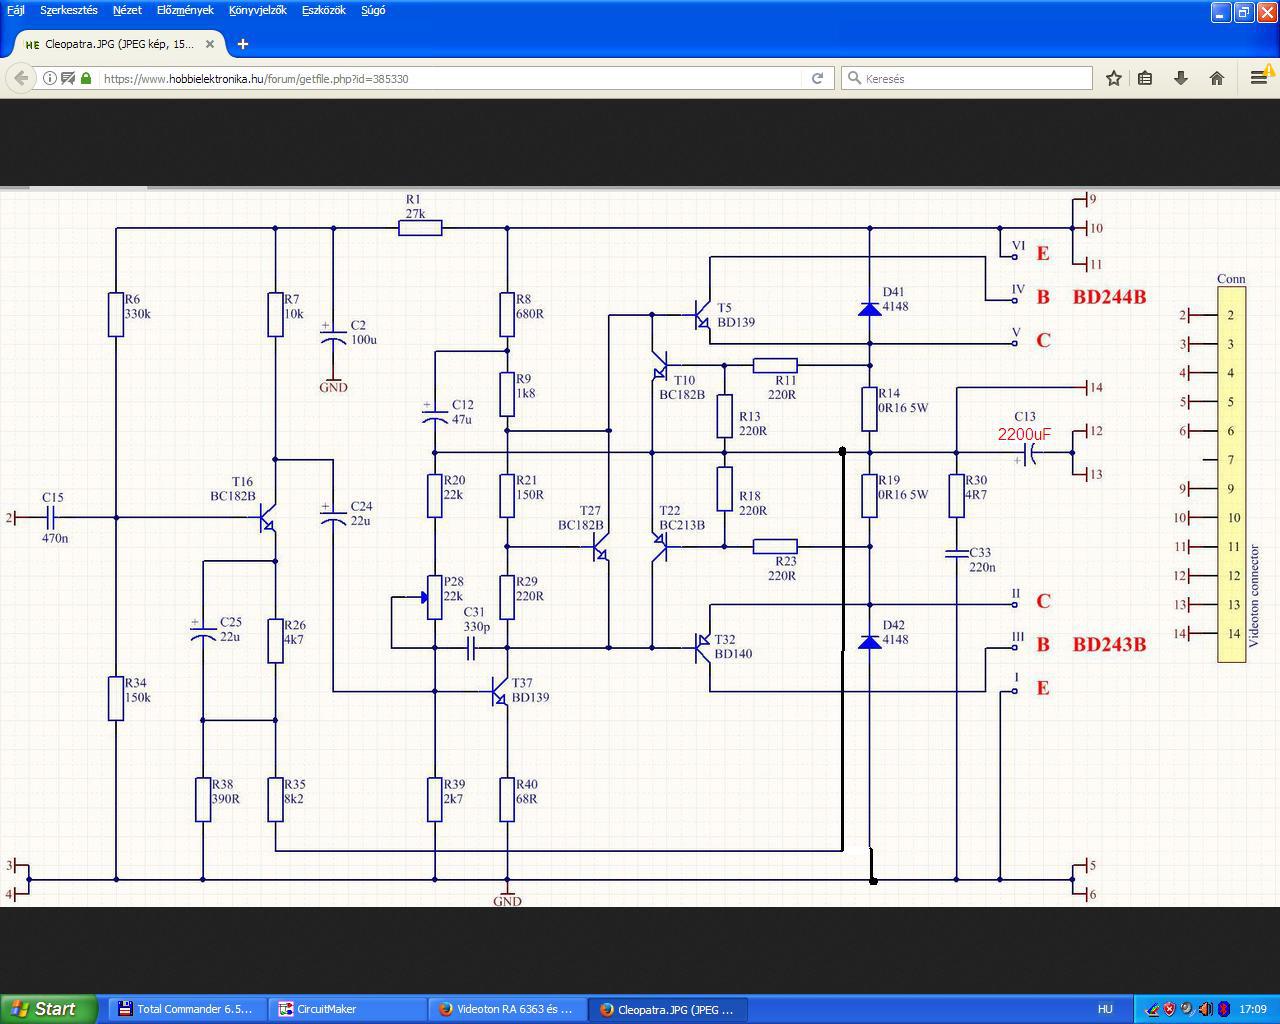Image resolution: width=1280 pixels, height=1024 pixels.
Task: Open the Fájl menu
Action: pyautogui.click(x=16, y=10)
